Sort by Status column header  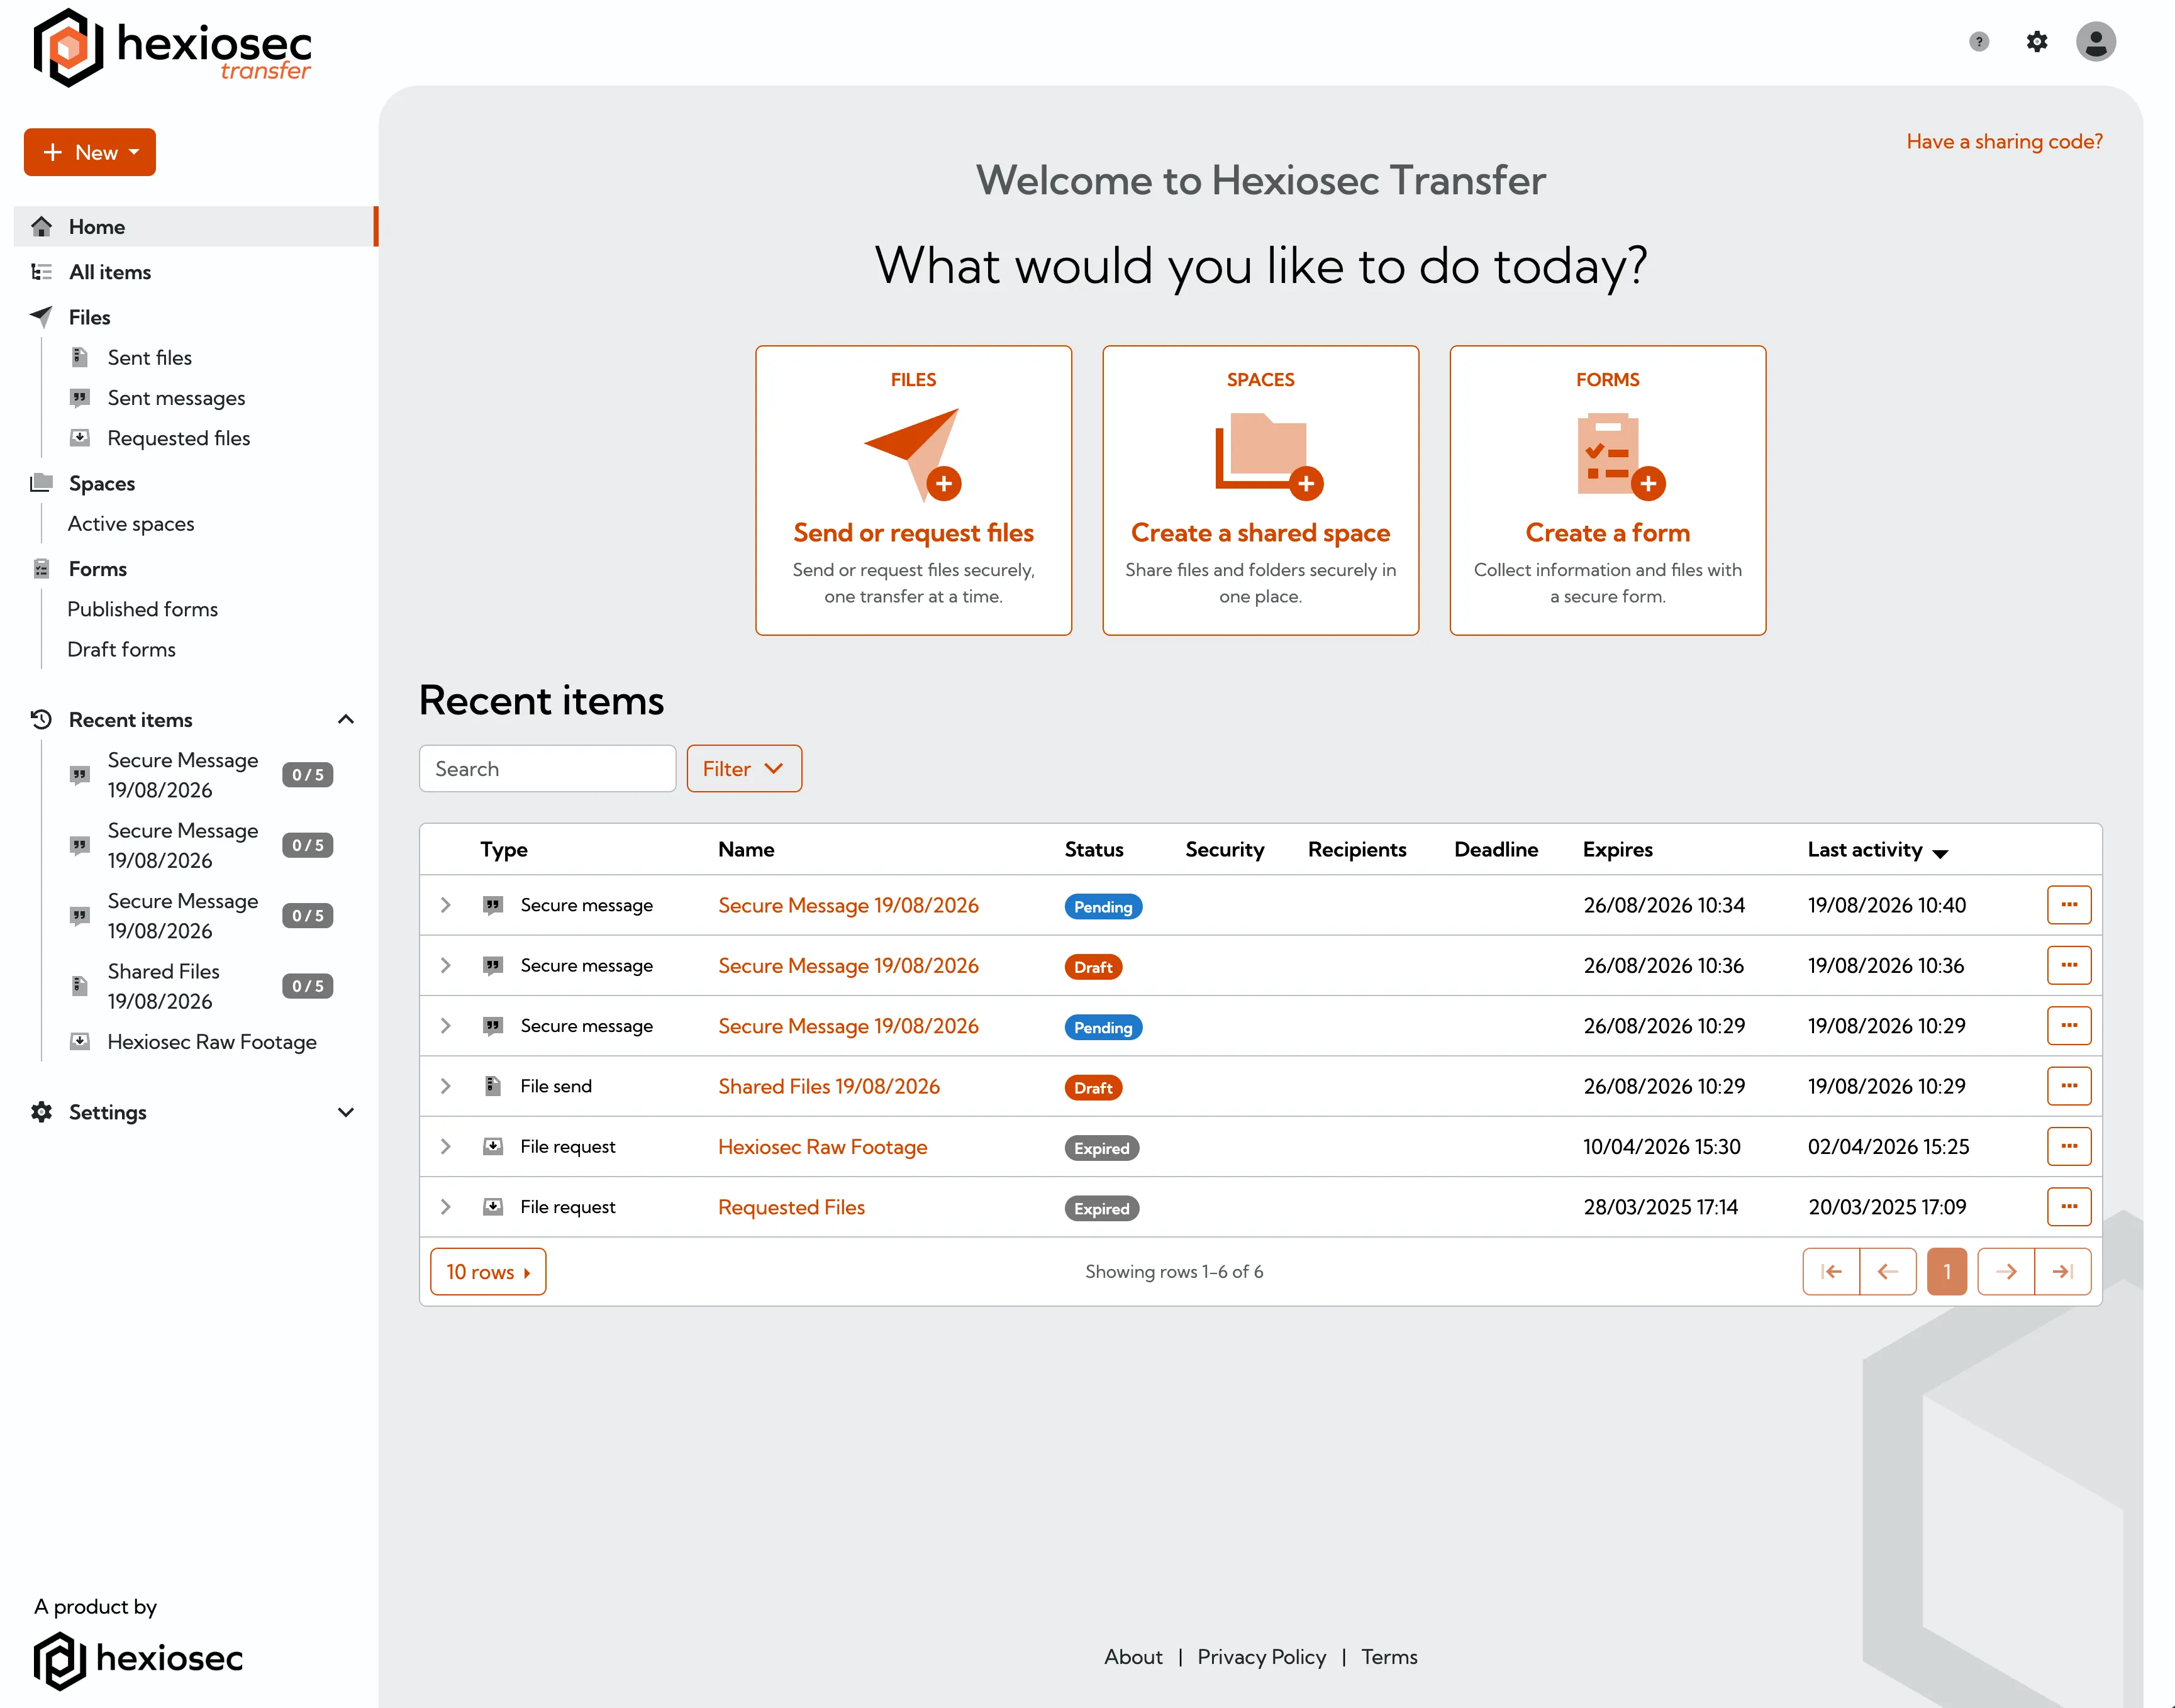1094,850
